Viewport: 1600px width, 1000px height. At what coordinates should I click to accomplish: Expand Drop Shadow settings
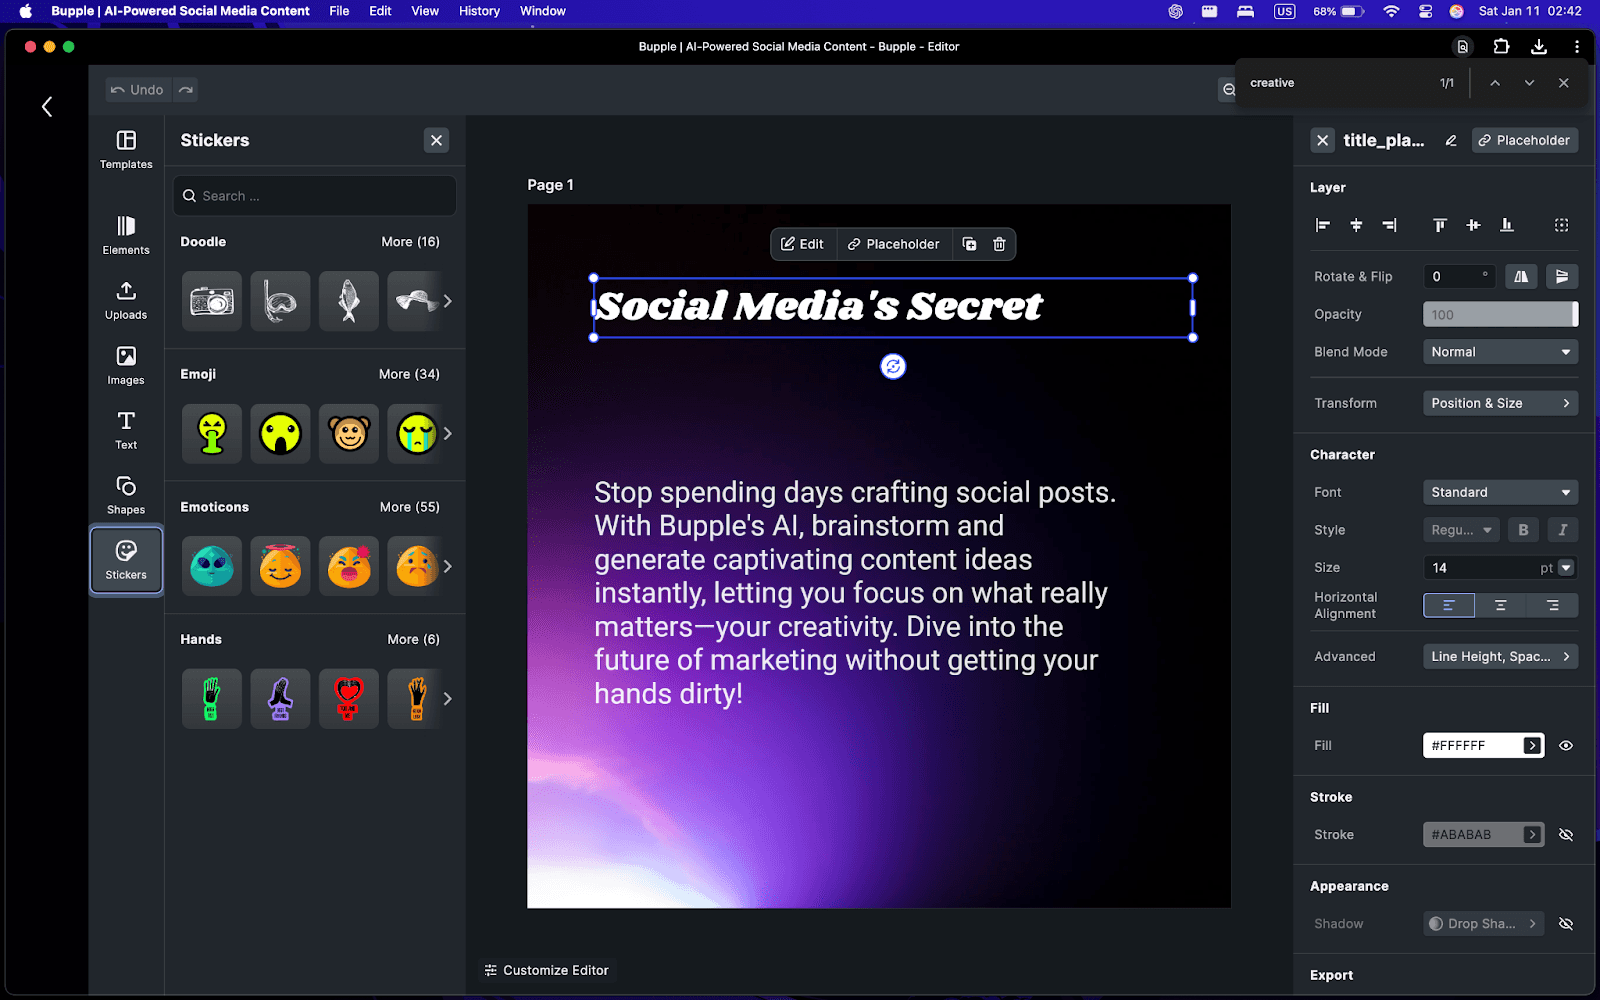click(1484, 924)
